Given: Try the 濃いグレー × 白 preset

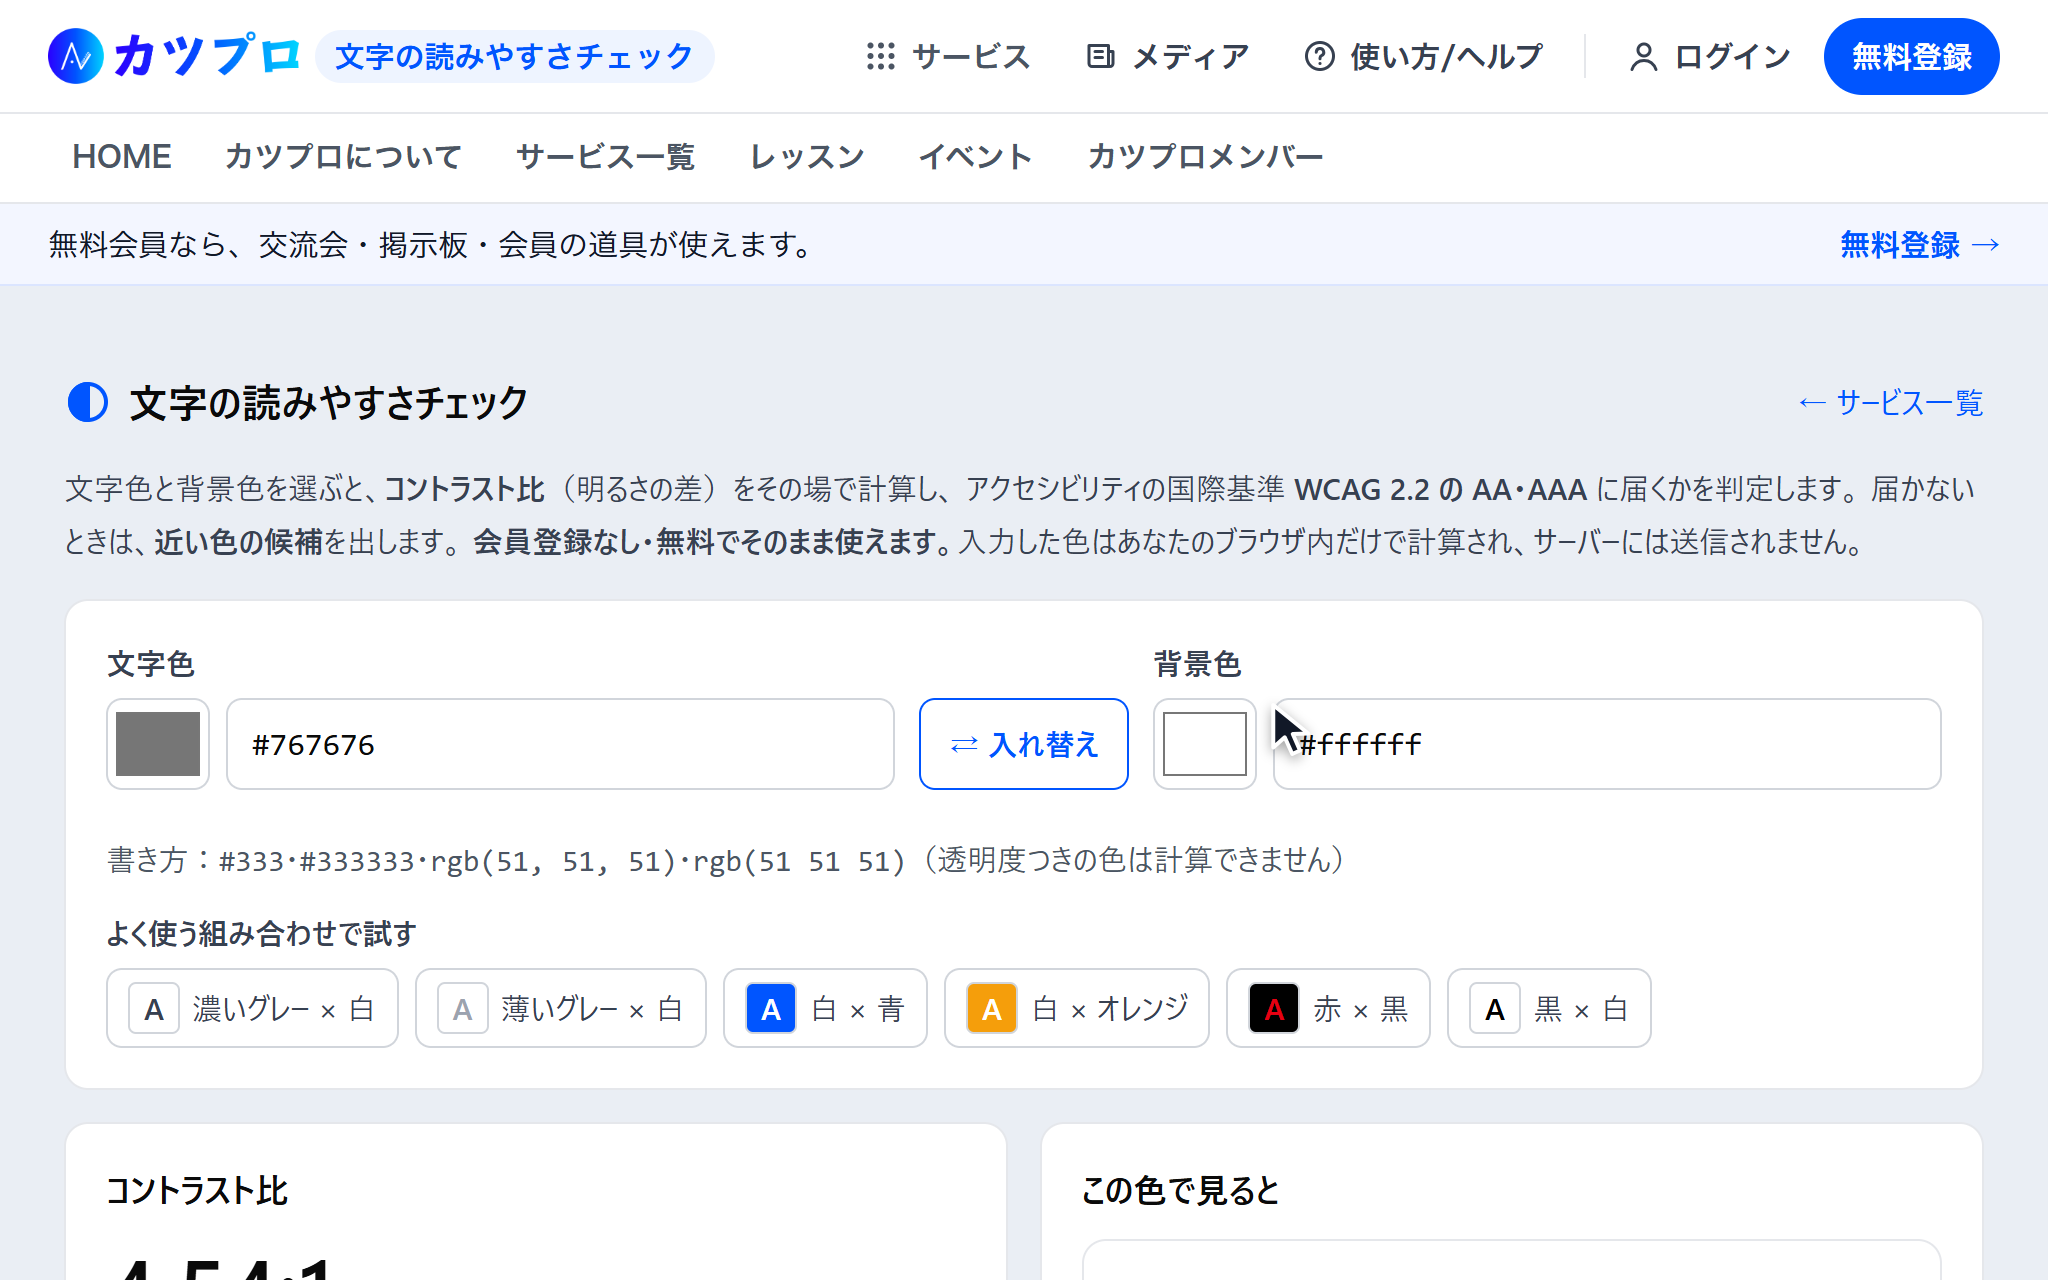Looking at the screenshot, I should pos(252,1008).
